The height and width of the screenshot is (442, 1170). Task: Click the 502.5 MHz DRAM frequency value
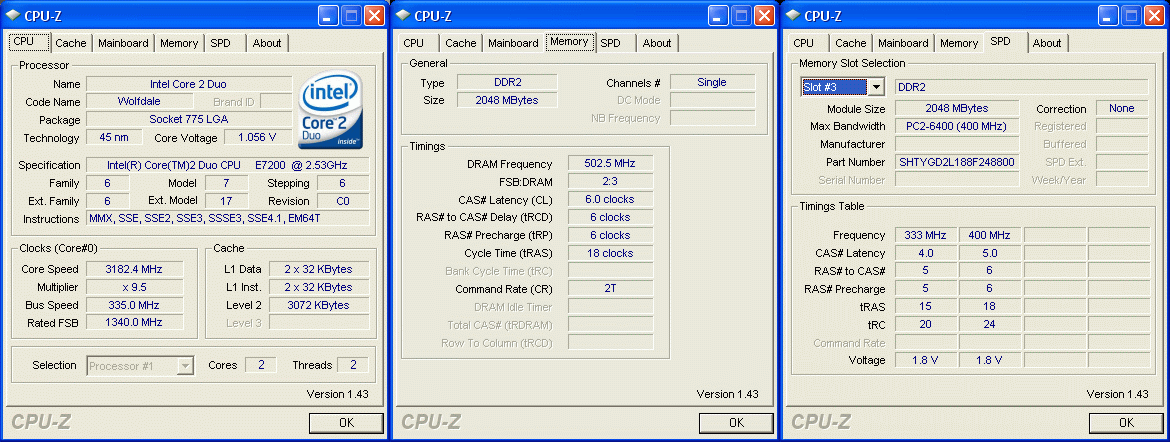[610, 164]
